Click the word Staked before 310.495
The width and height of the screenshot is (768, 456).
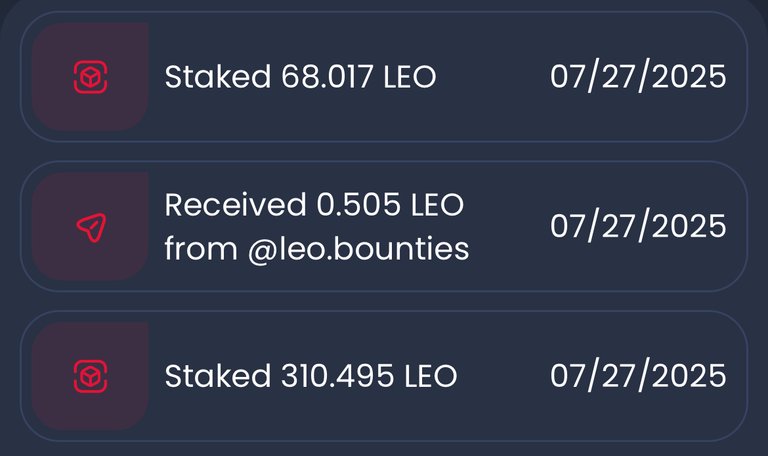click(218, 376)
